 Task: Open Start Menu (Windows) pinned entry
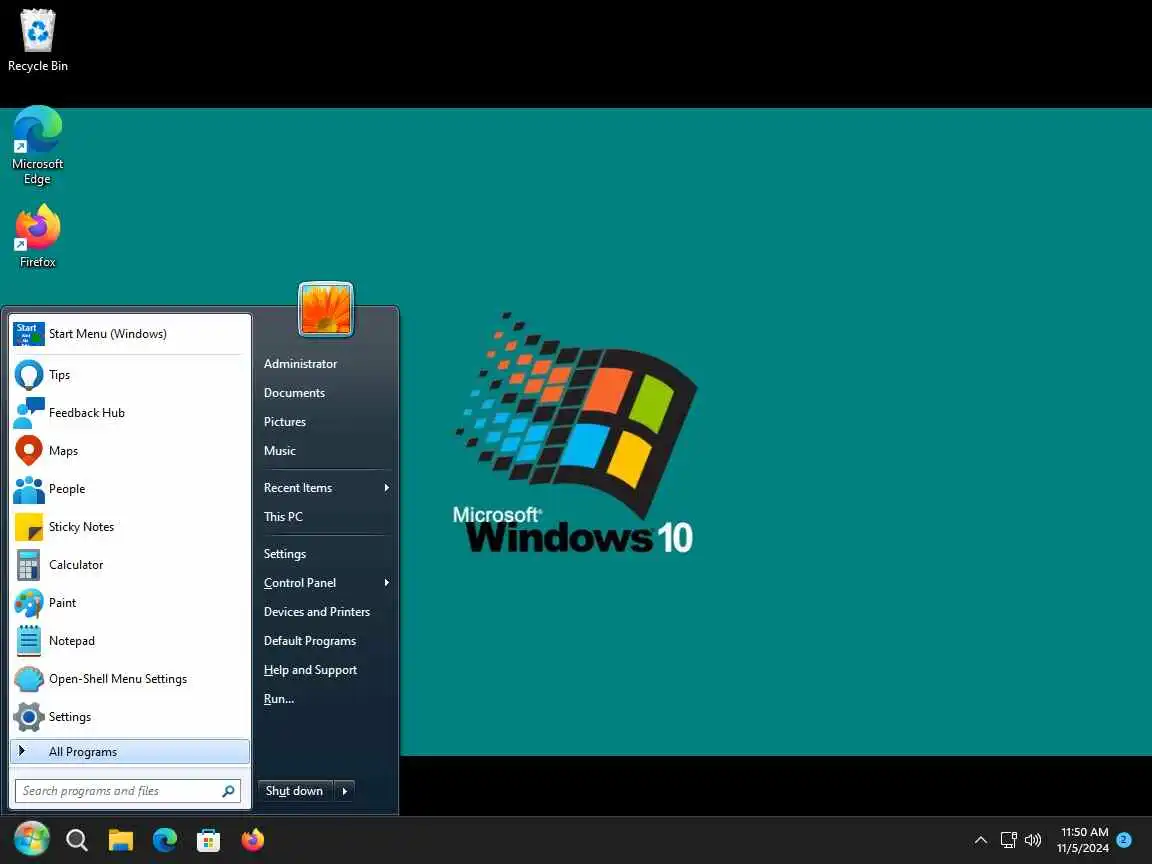pos(130,334)
